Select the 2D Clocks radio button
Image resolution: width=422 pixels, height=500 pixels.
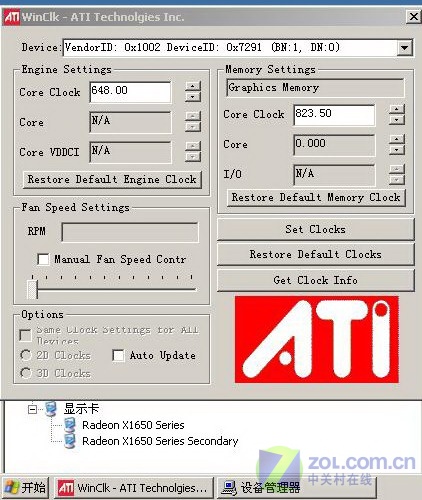26,355
